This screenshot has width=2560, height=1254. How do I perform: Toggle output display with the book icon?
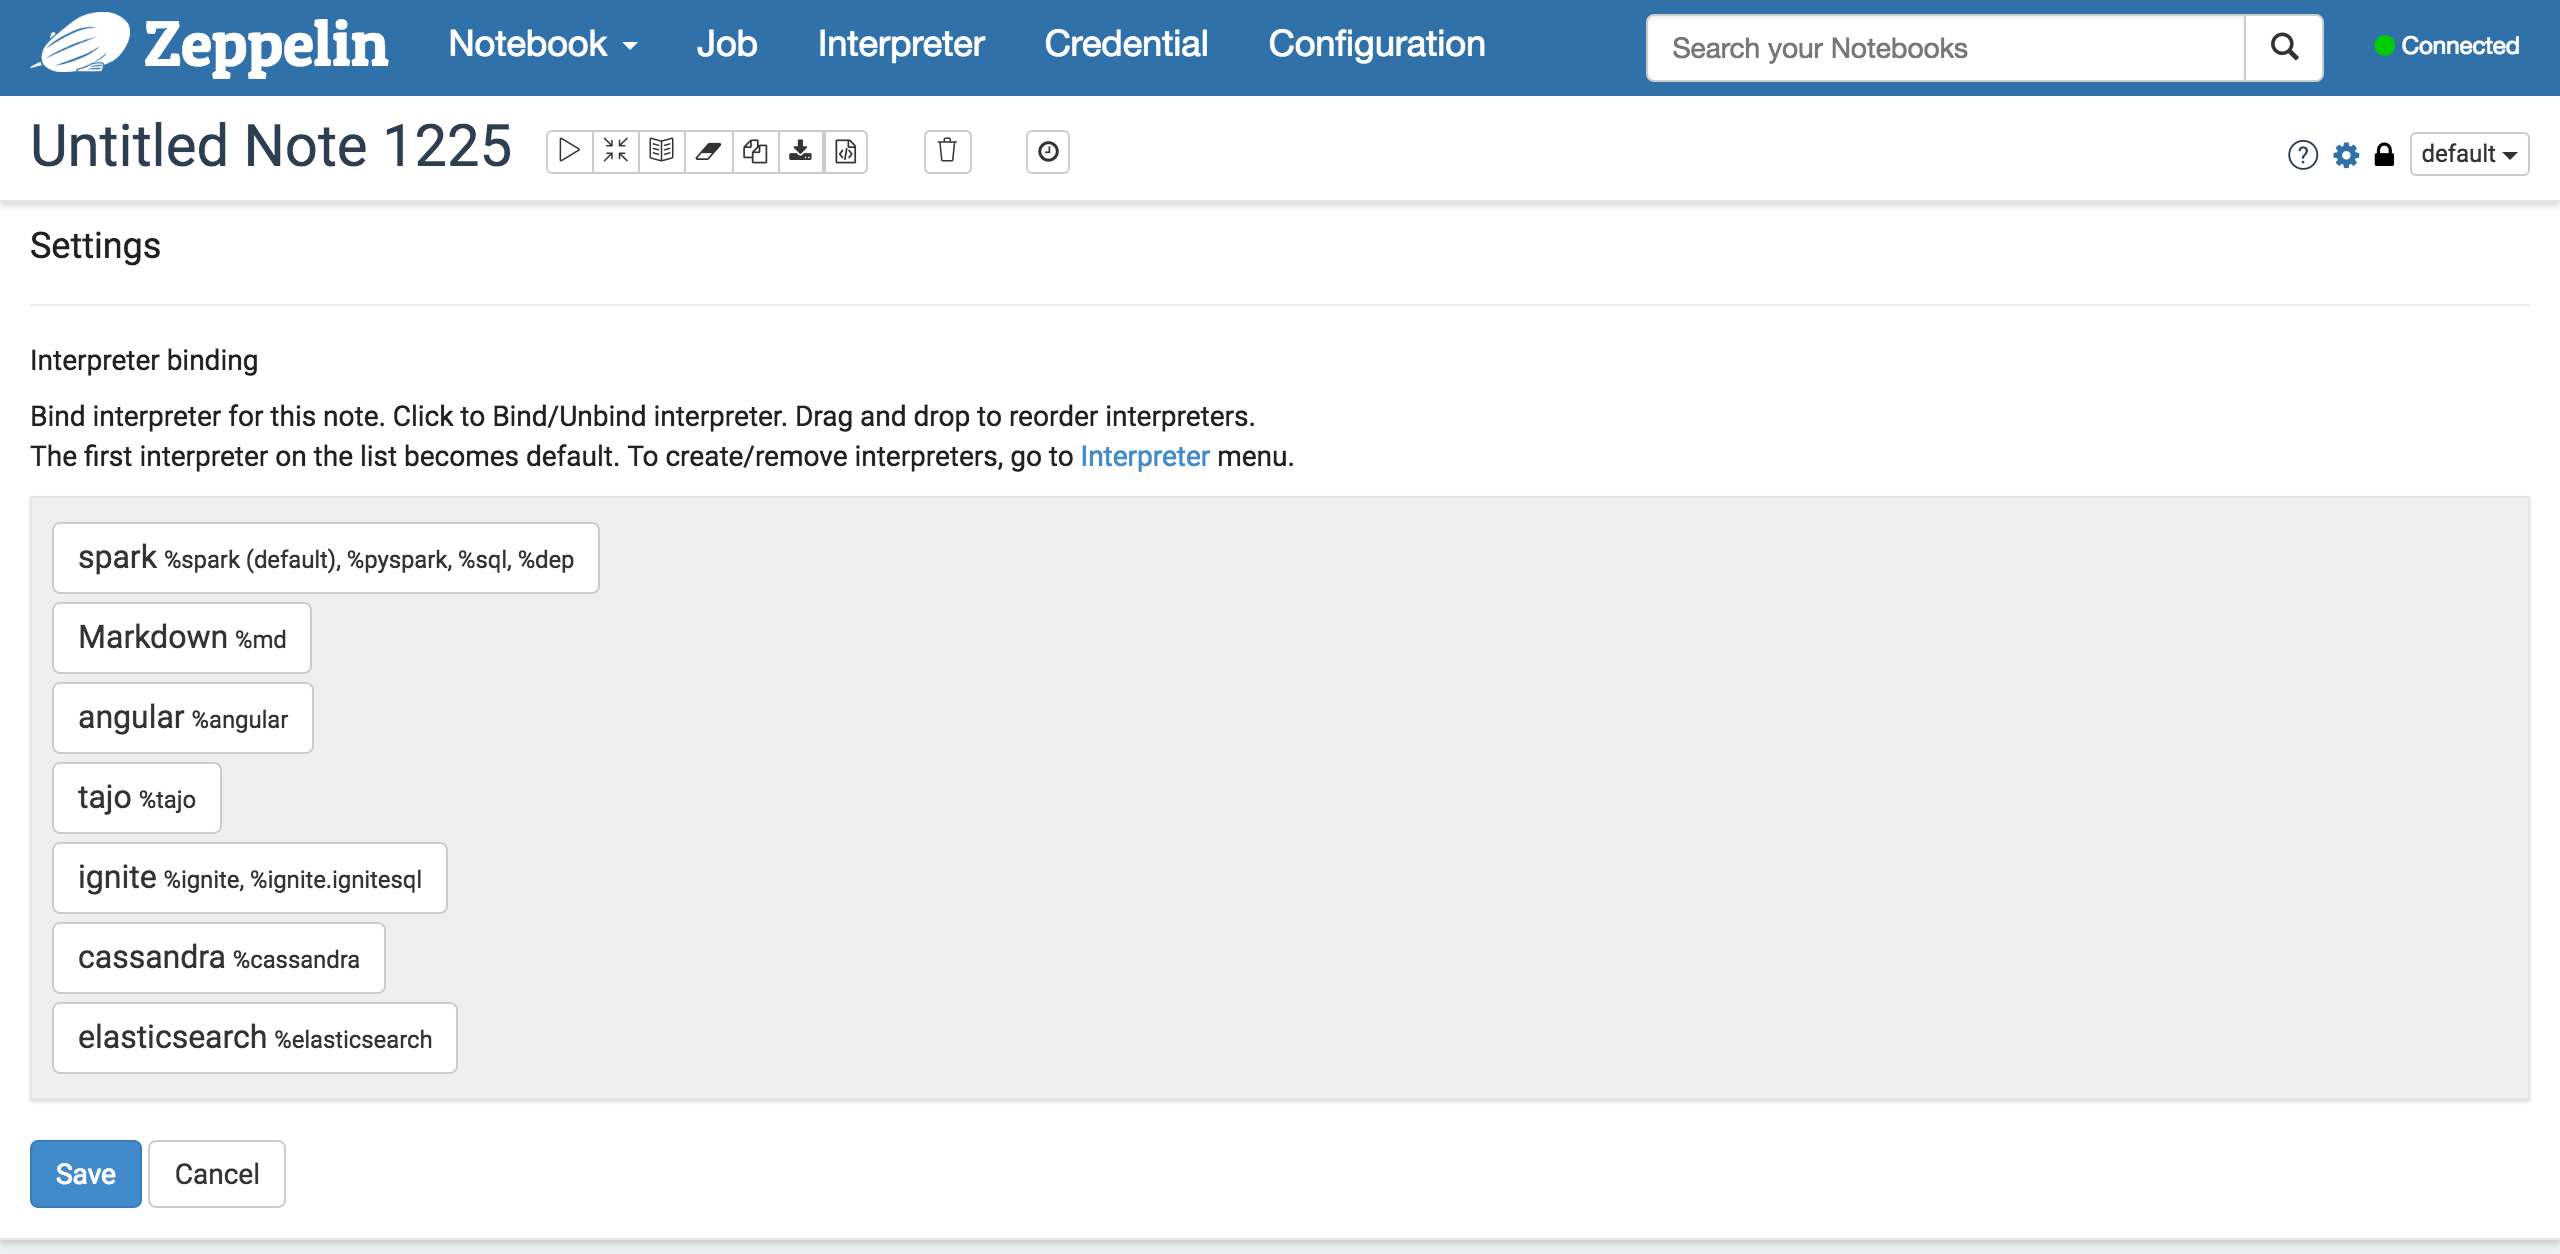tap(661, 152)
